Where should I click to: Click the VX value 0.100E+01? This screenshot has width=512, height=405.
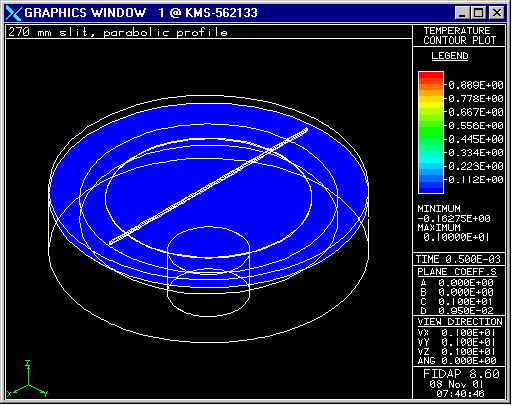(468, 333)
